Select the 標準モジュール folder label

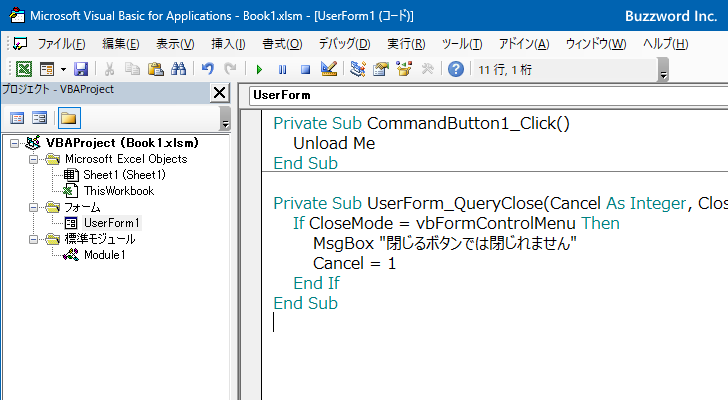point(100,239)
